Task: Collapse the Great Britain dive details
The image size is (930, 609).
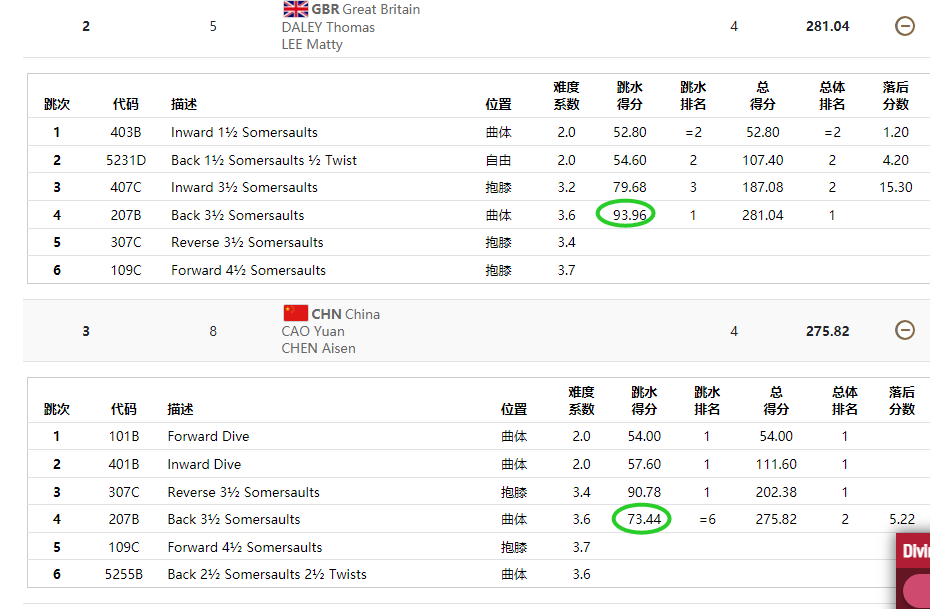Action: point(904,27)
